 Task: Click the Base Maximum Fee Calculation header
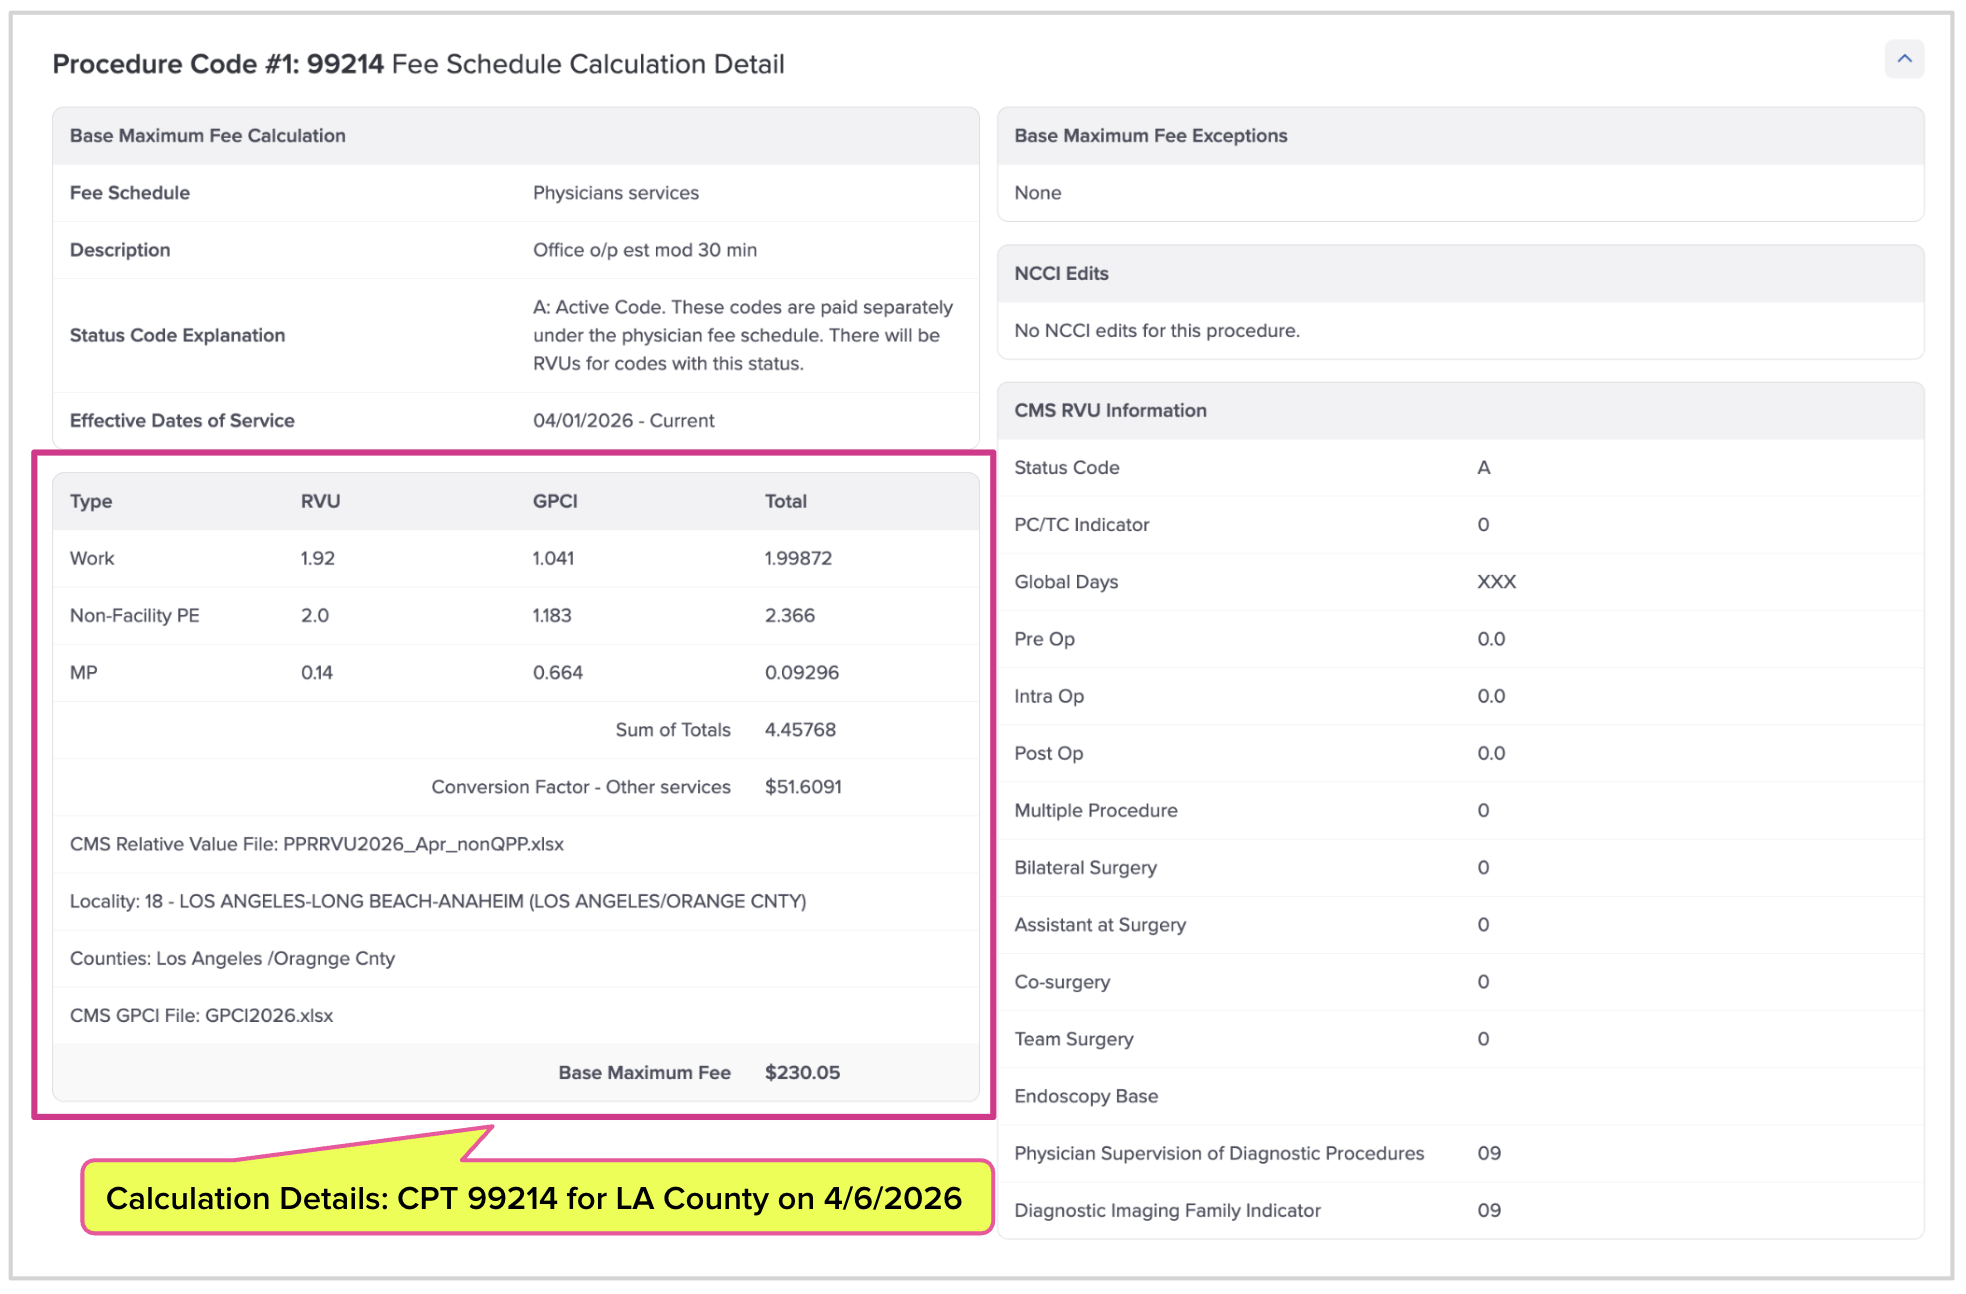coord(208,136)
